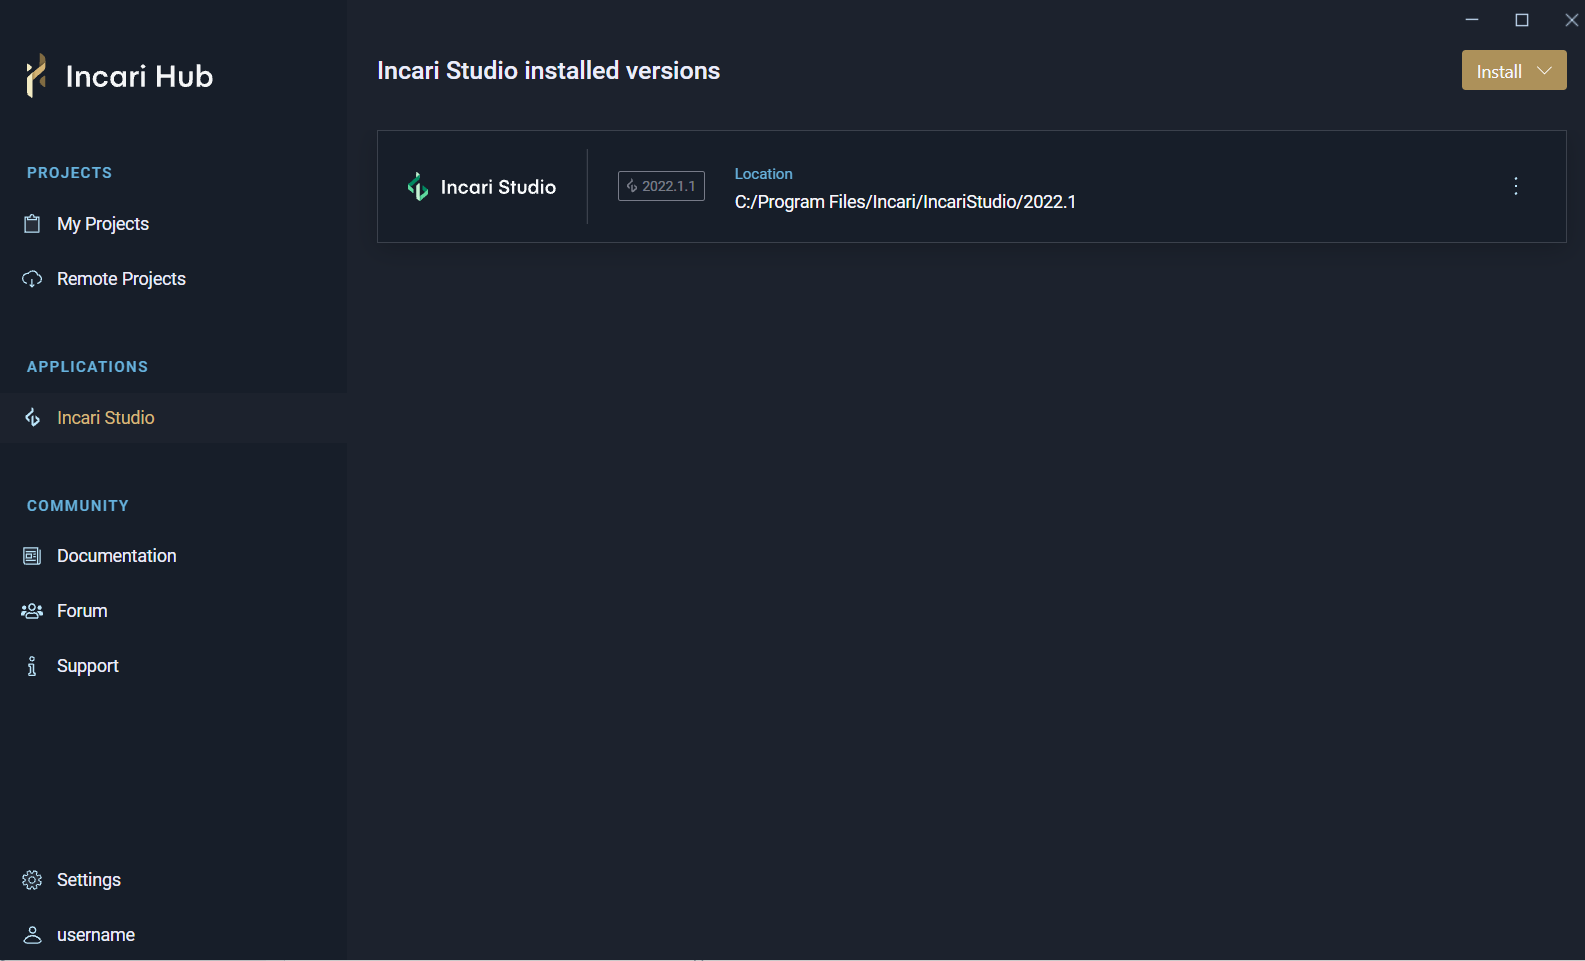
Task: Click the Location label
Action: tap(764, 174)
